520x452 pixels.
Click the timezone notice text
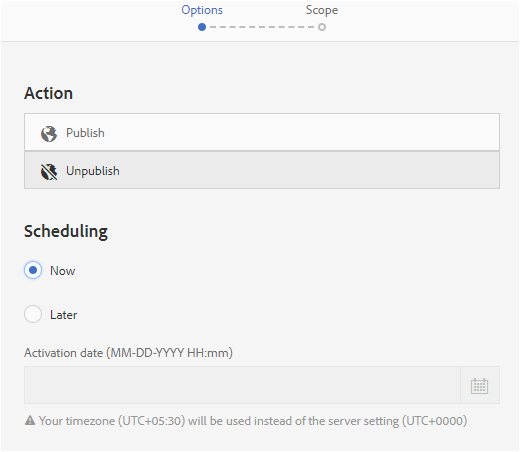253,421
